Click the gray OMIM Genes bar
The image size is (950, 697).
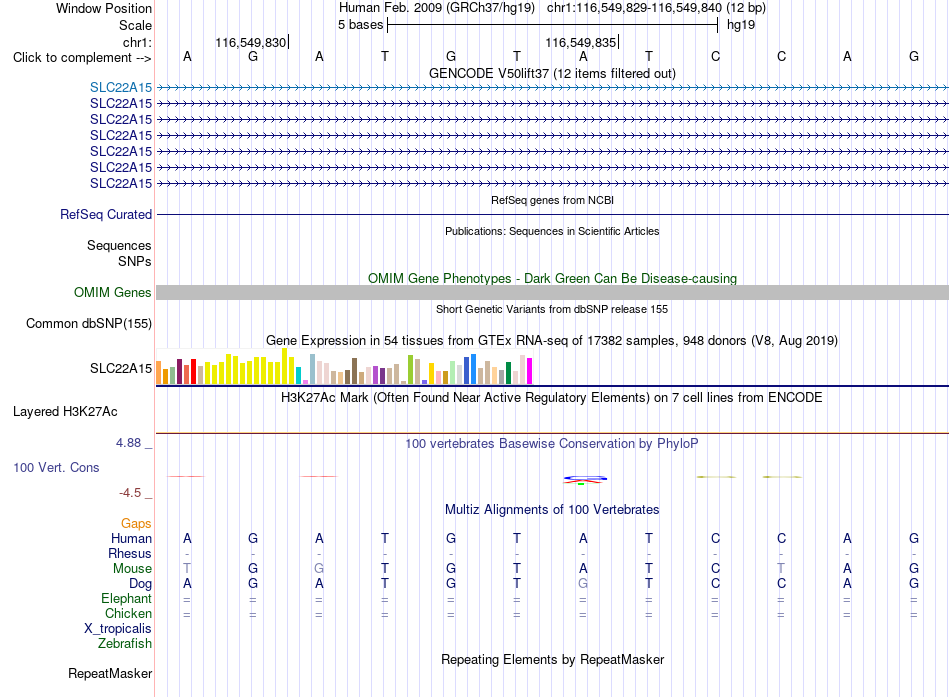(552, 293)
